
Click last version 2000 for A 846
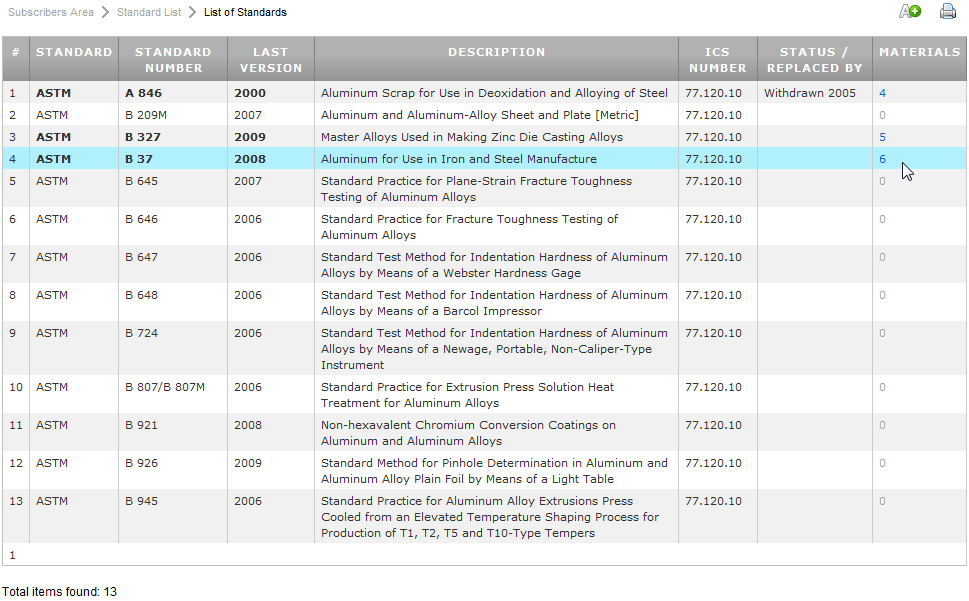250,93
